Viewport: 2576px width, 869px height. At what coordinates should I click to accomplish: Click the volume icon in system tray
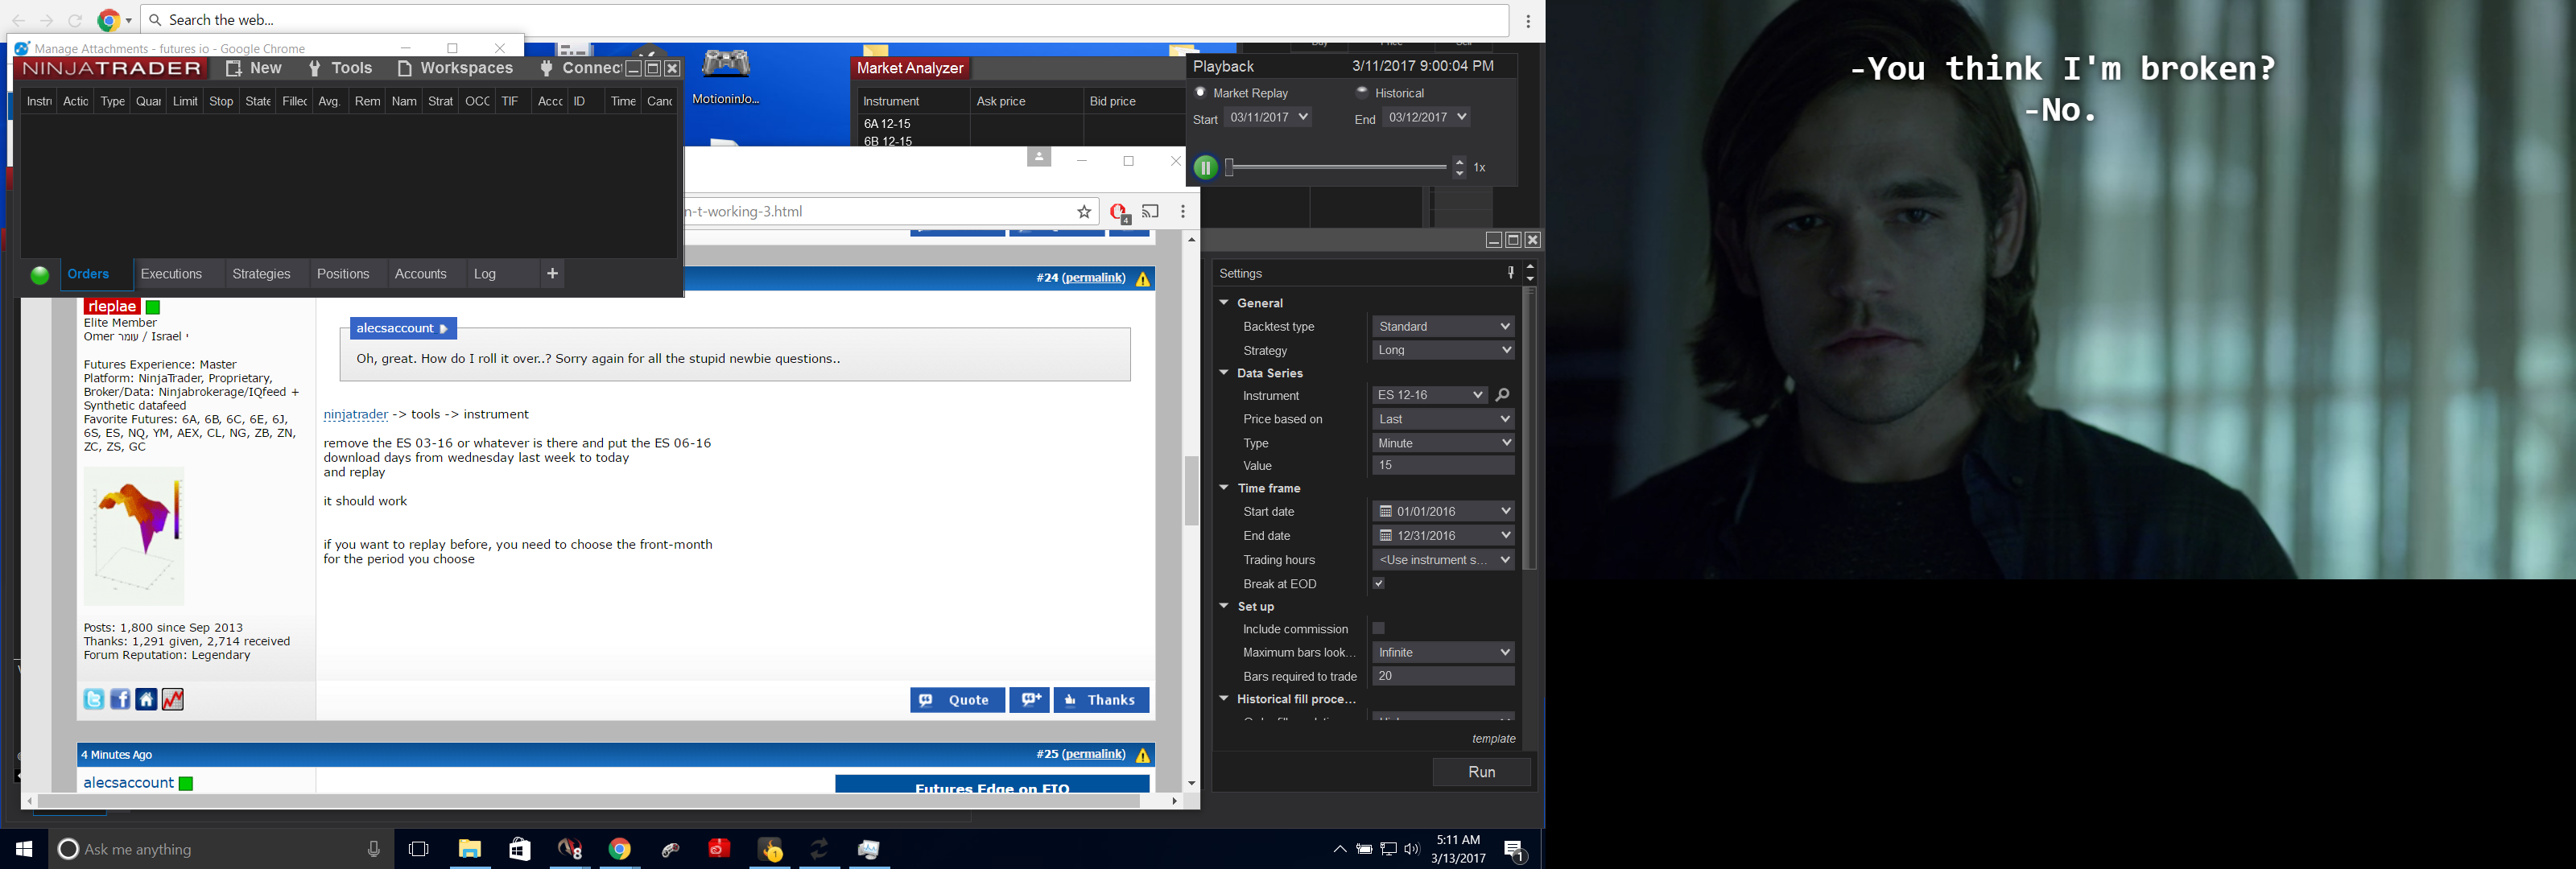pyautogui.click(x=1412, y=849)
